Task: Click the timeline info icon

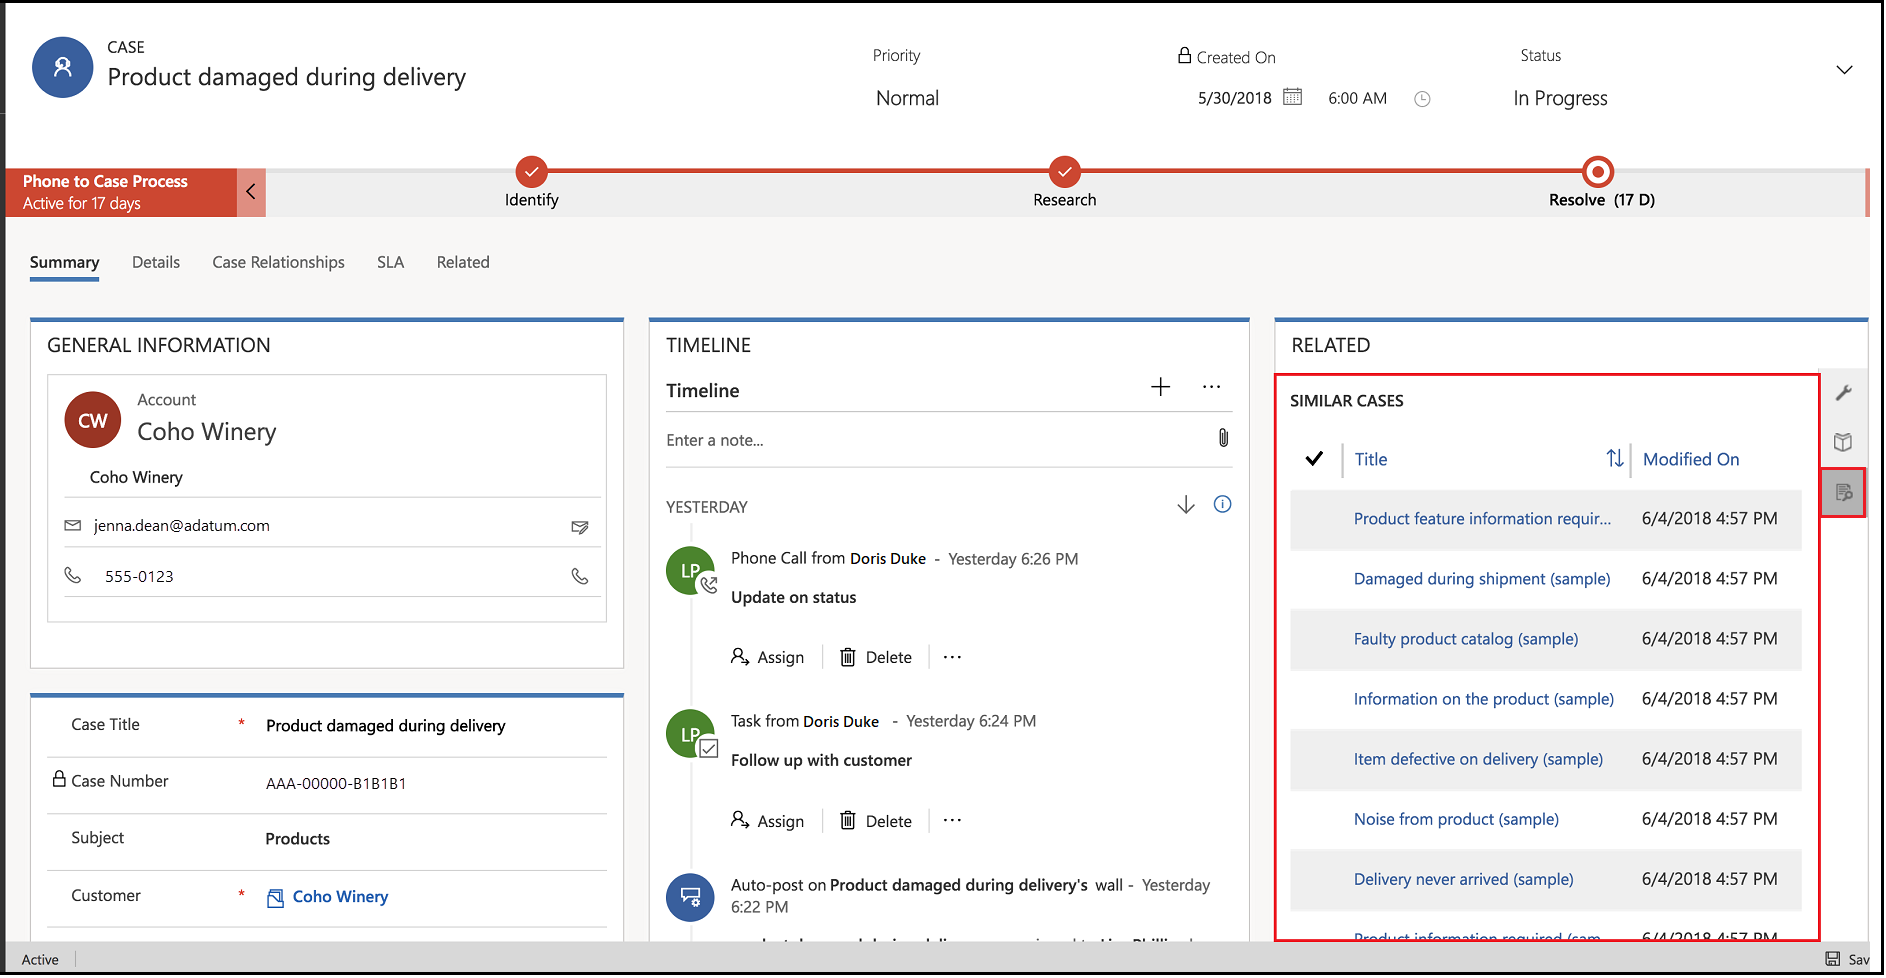Action: [1222, 505]
